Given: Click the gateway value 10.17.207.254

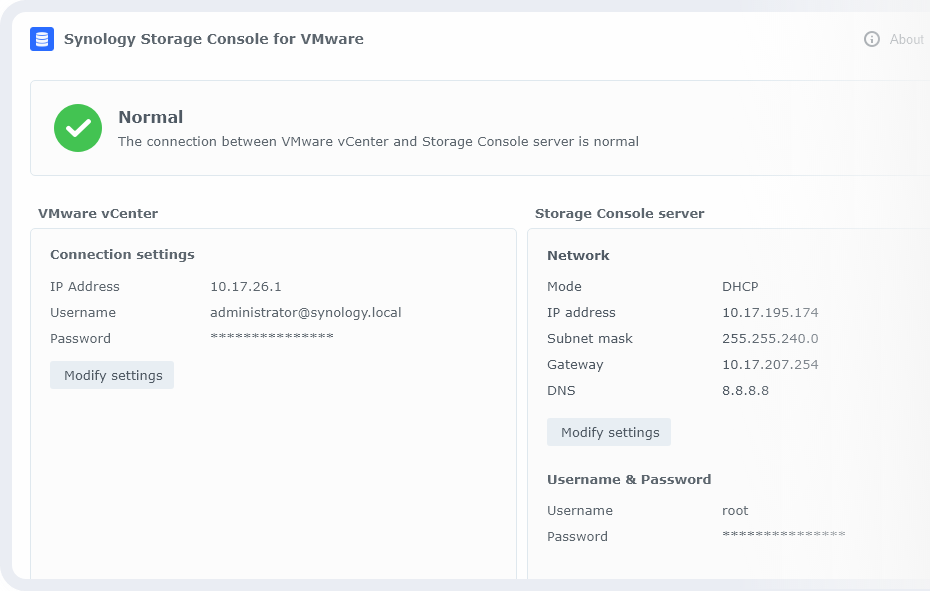Looking at the screenshot, I should [770, 365].
